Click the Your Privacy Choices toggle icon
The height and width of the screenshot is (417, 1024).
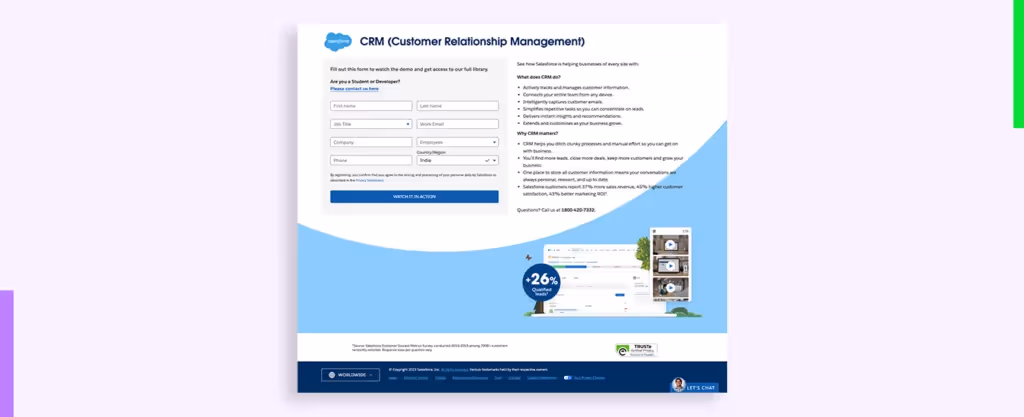[x=568, y=377]
